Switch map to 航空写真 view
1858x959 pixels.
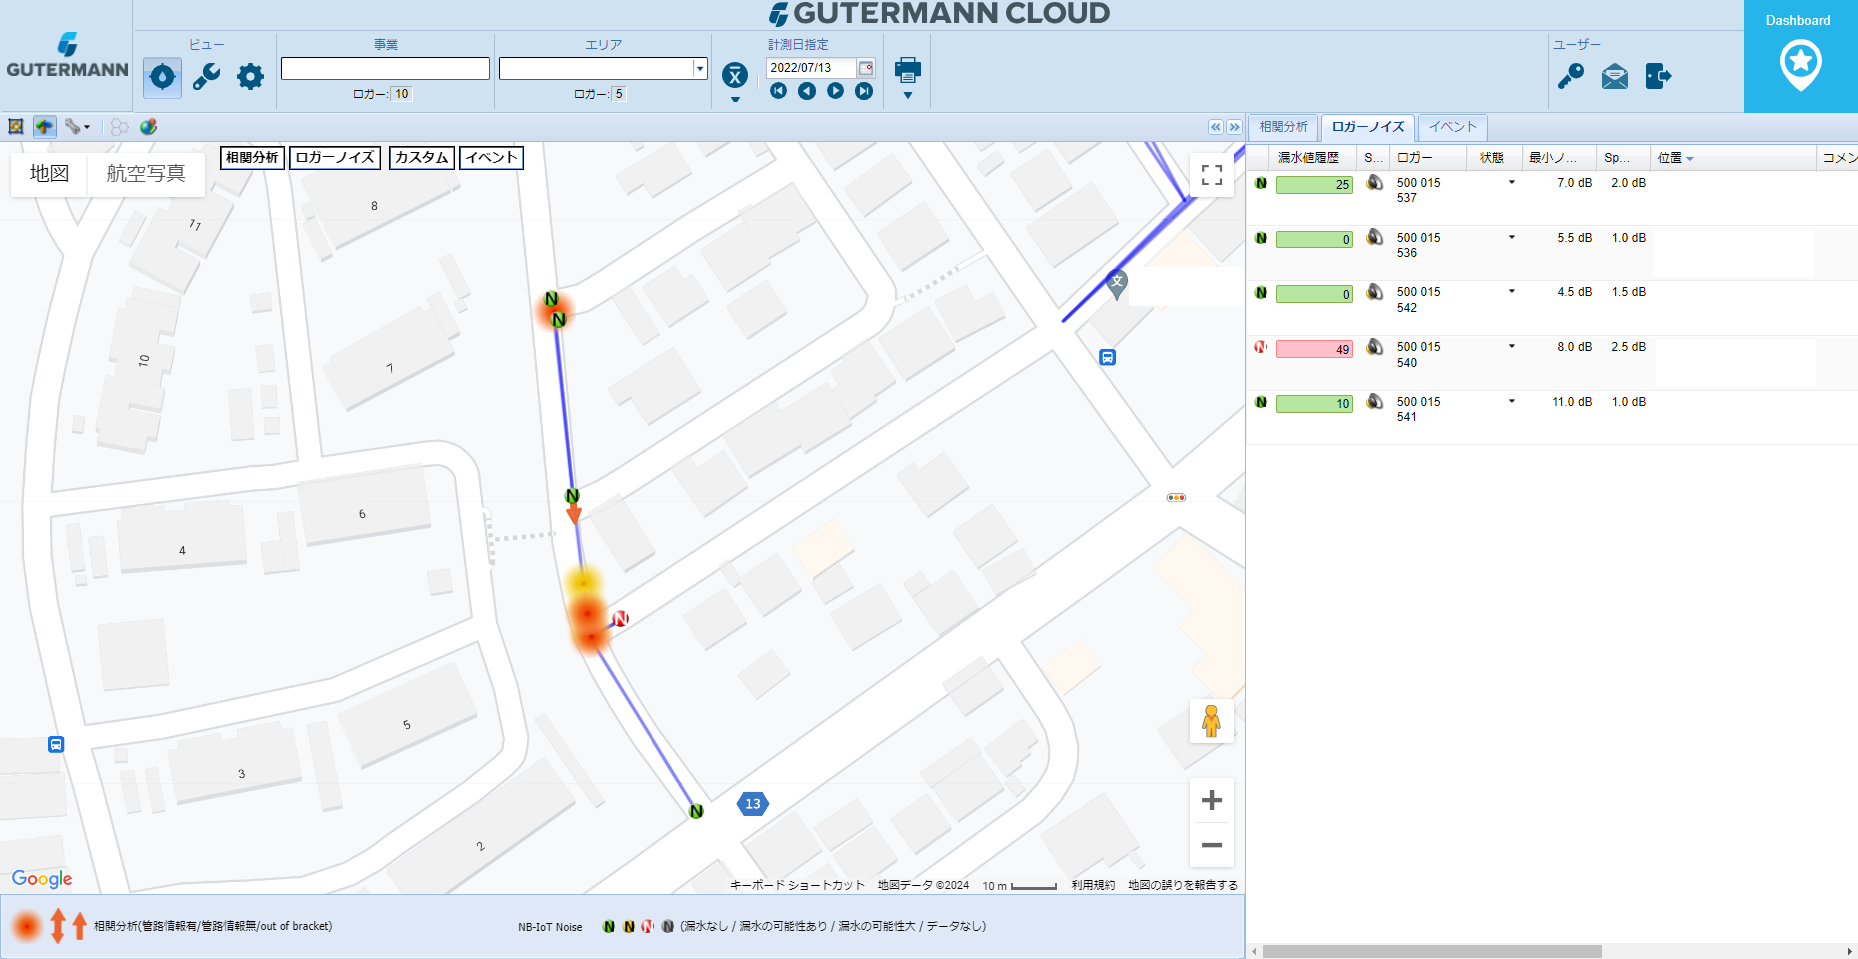146,173
